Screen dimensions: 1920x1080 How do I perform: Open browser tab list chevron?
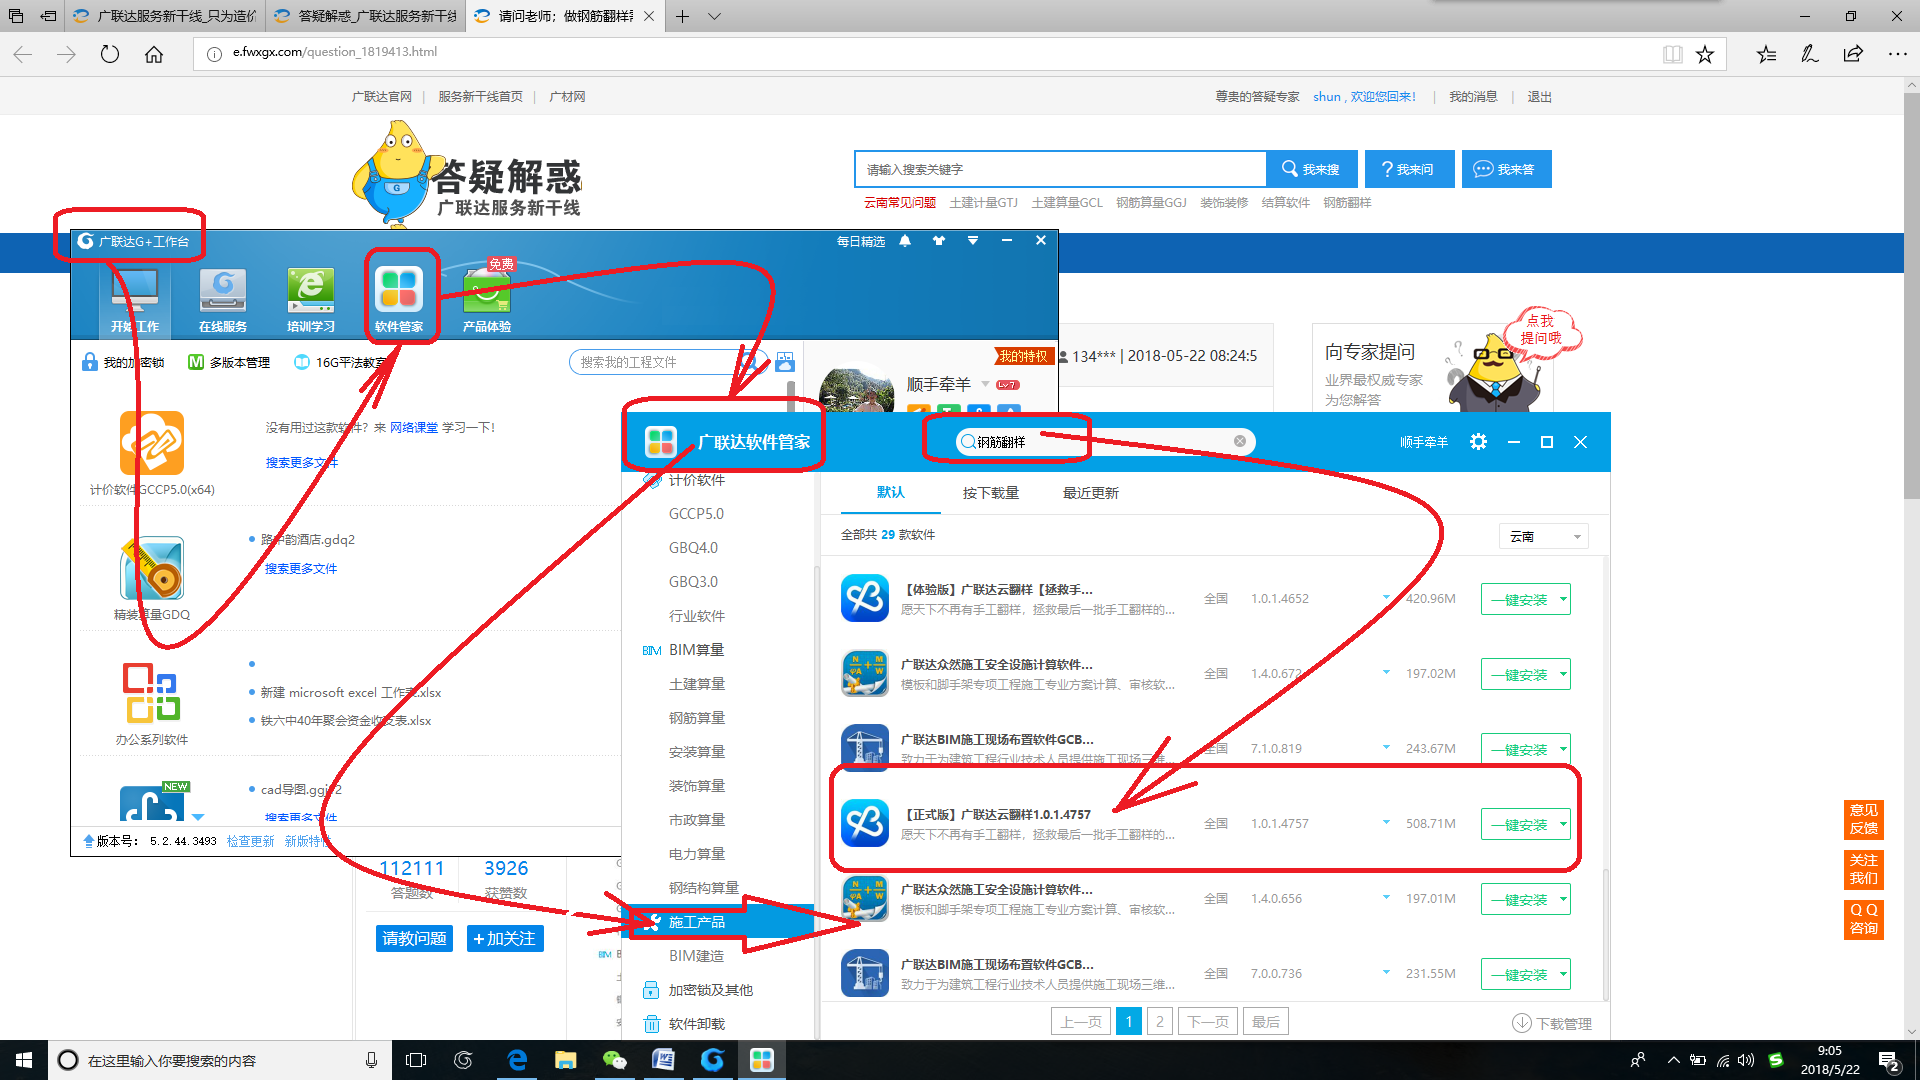pos(714,16)
